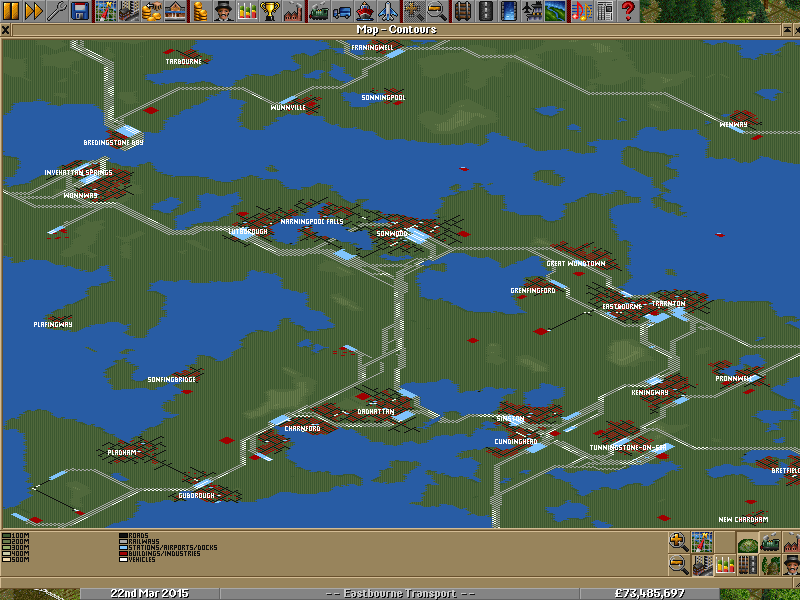Click the New Chardham town label
Screen dimensions: 800x600
coord(743,519)
